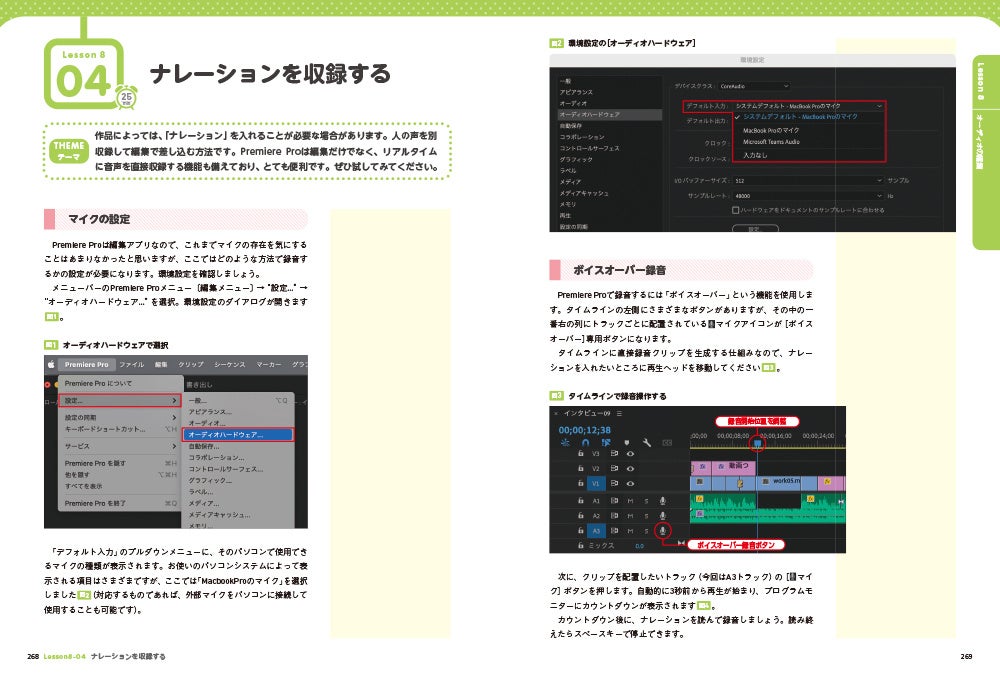
Task: Toggle the nest sequence insert icon in timeline
Action: tap(565, 442)
